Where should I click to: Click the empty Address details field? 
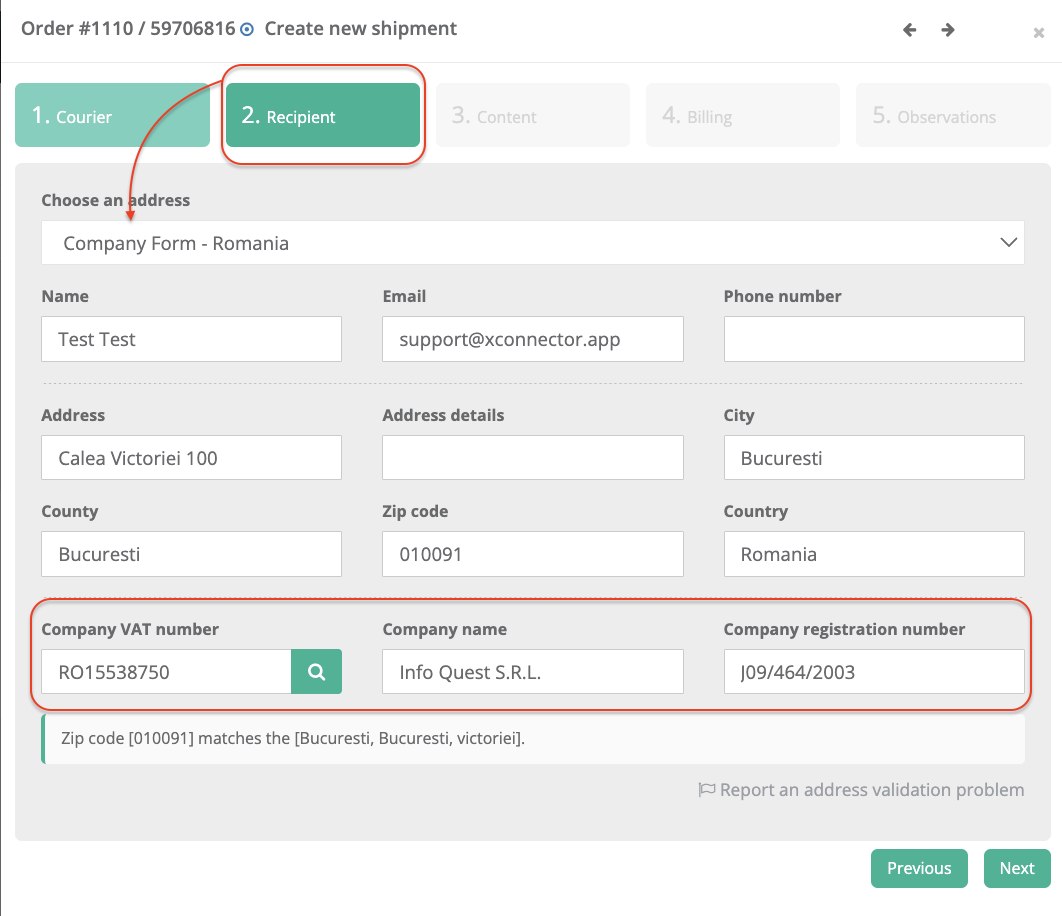tap(532, 458)
